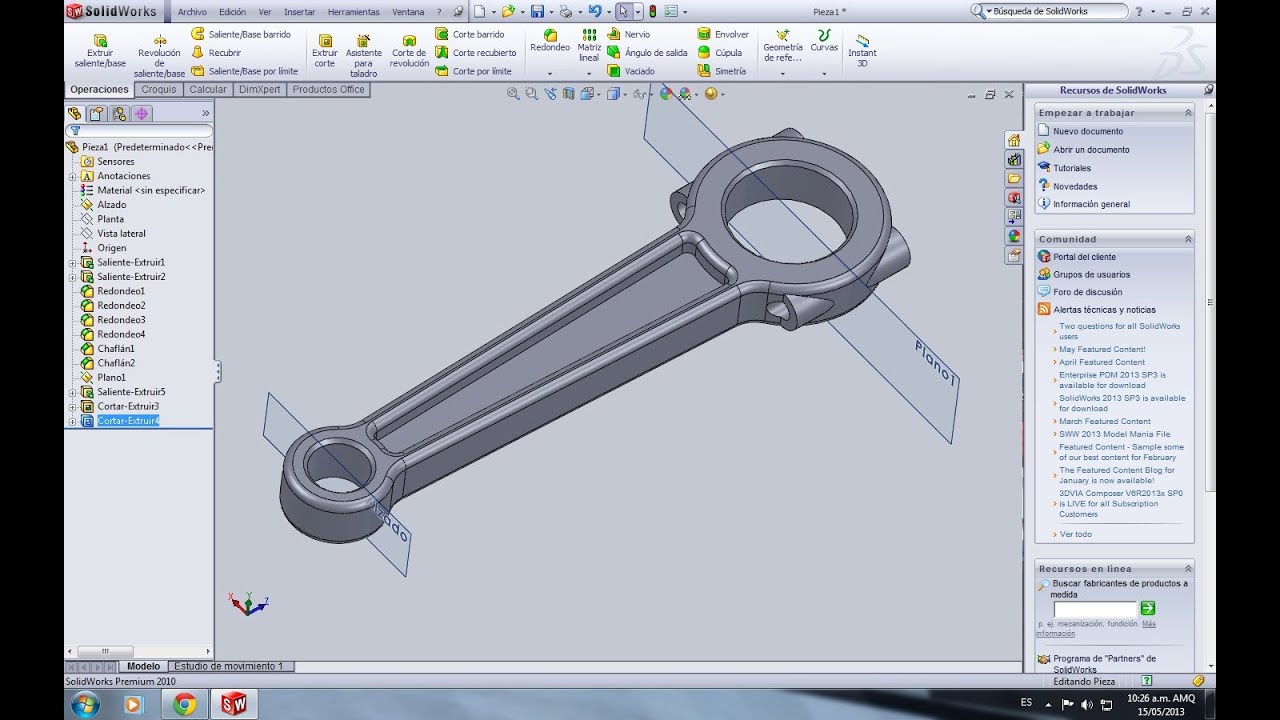Click the Chrome icon in the taskbar

coord(184,704)
